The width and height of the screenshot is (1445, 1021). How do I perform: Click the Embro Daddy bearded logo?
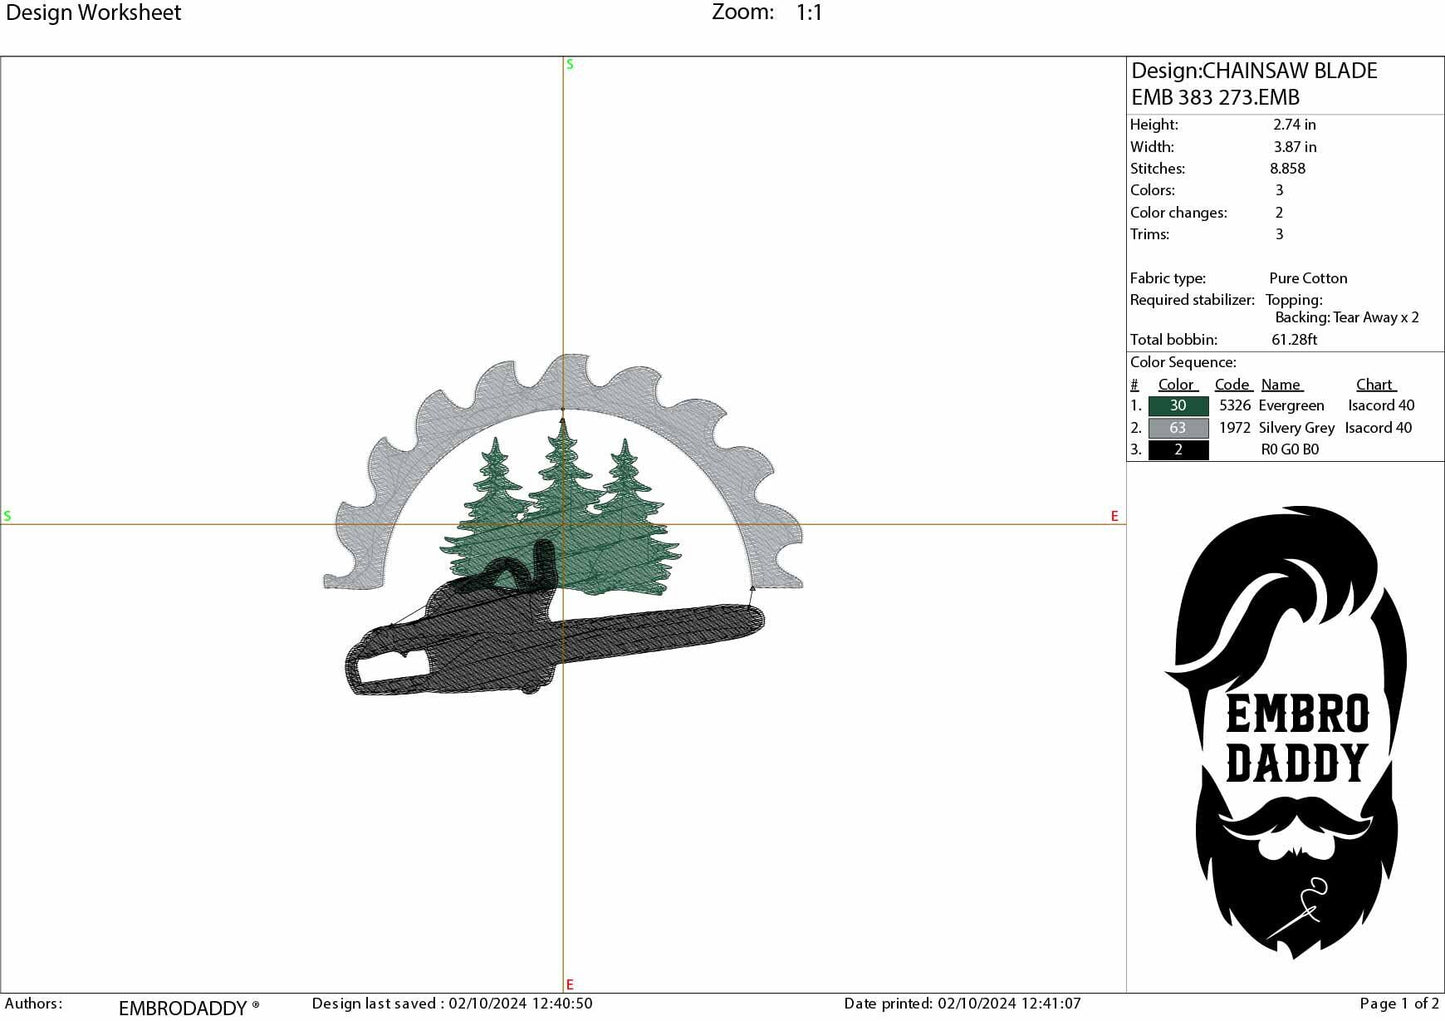coord(1286,731)
